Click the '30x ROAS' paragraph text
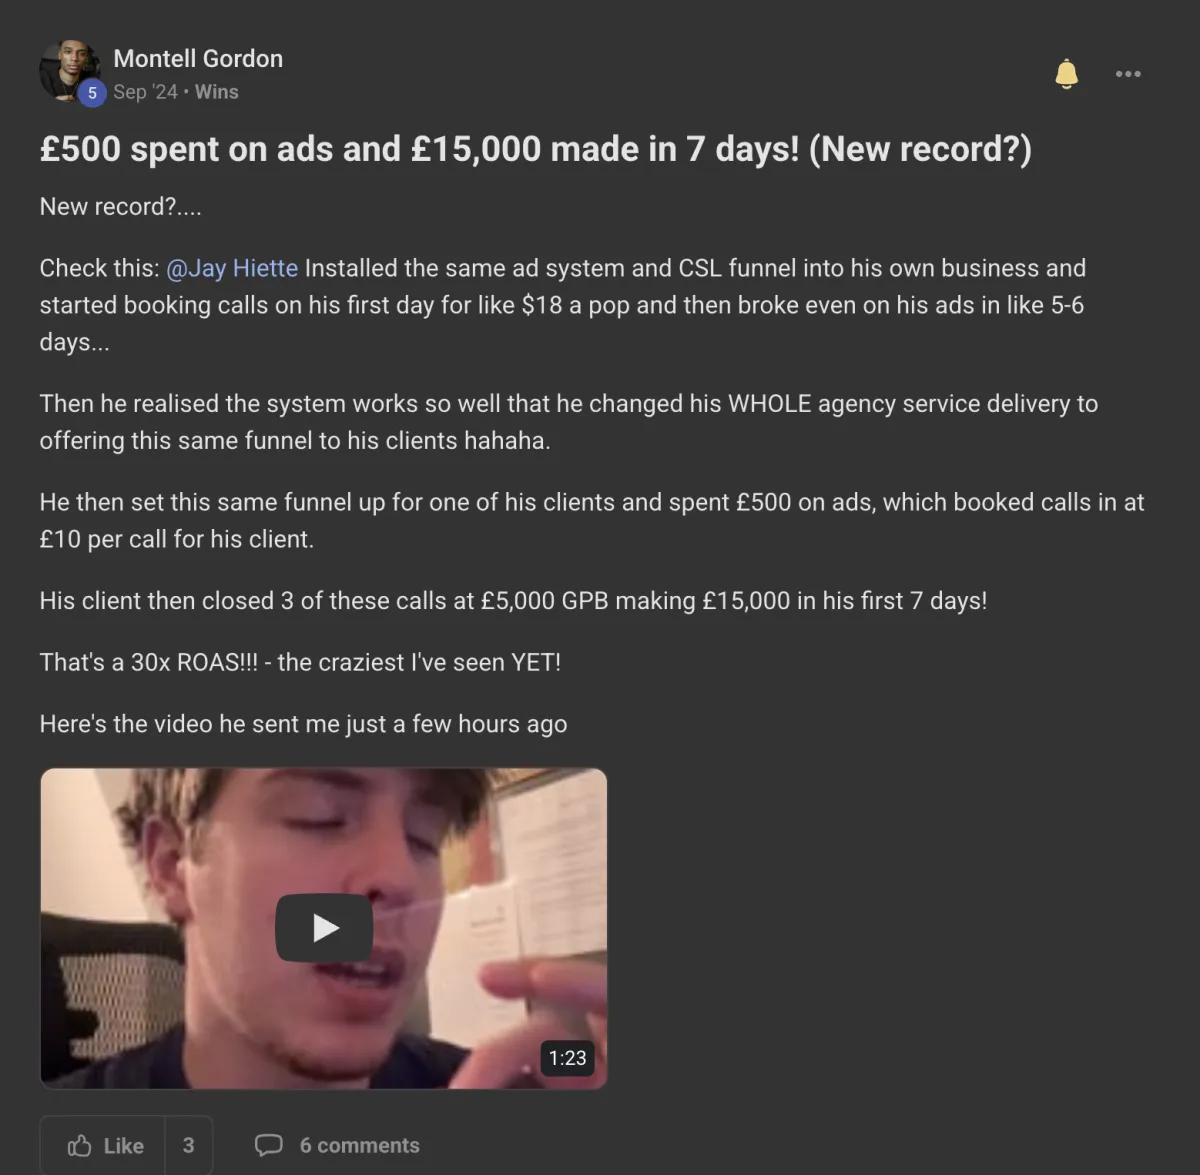Image resolution: width=1200 pixels, height=1175 pixels. click(300, 662)
